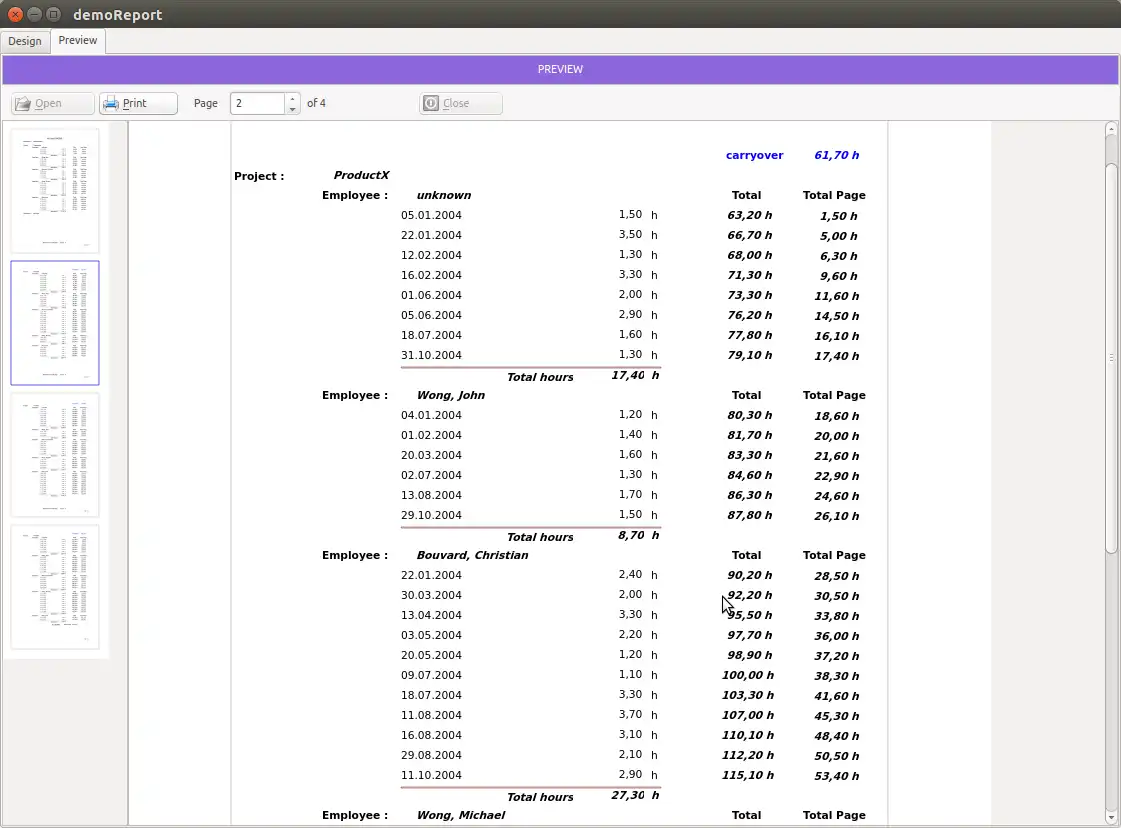Click the power icon on Close button

[430, 104]
